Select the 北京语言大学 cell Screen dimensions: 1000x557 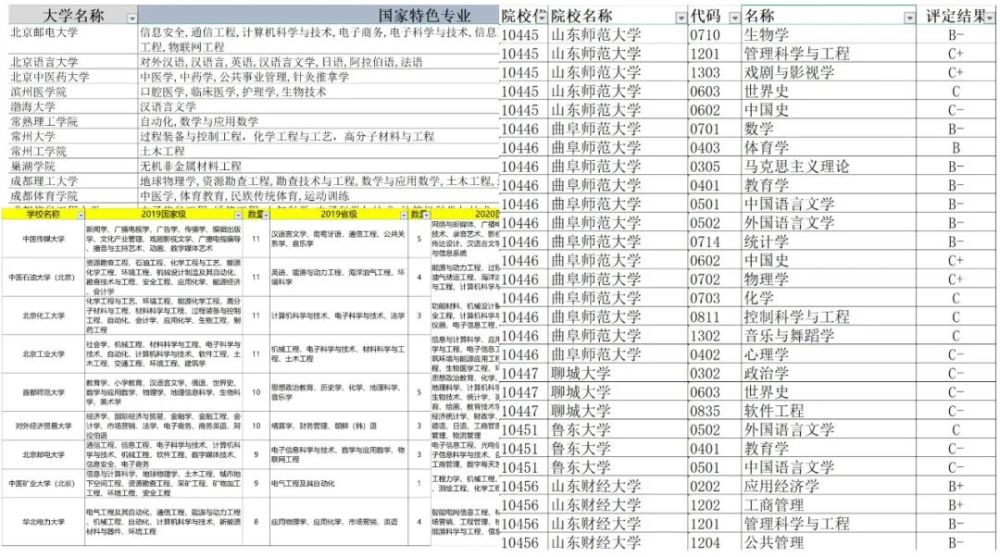[73, 62]
